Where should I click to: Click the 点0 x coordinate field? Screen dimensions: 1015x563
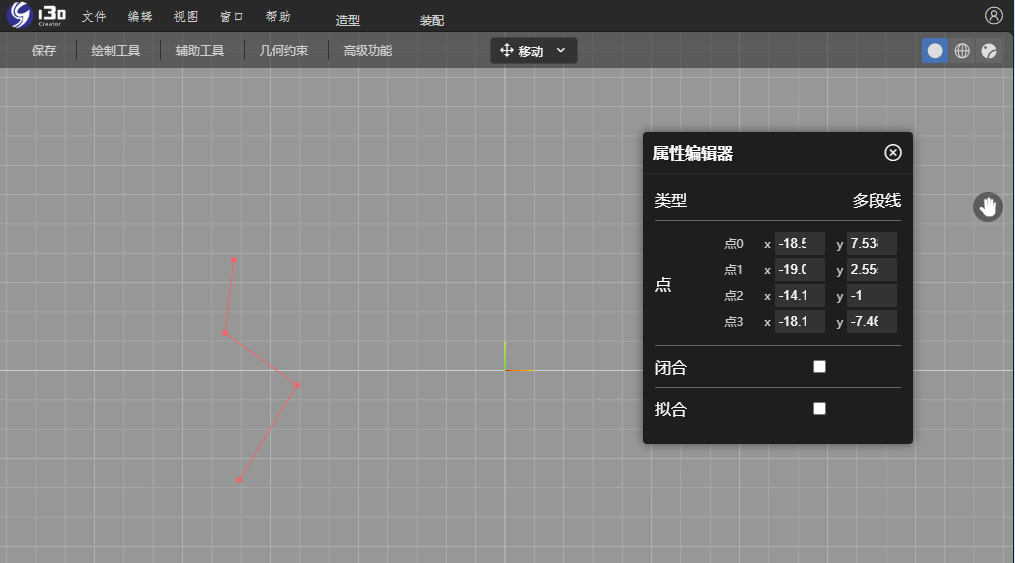[x=799, y=244]
